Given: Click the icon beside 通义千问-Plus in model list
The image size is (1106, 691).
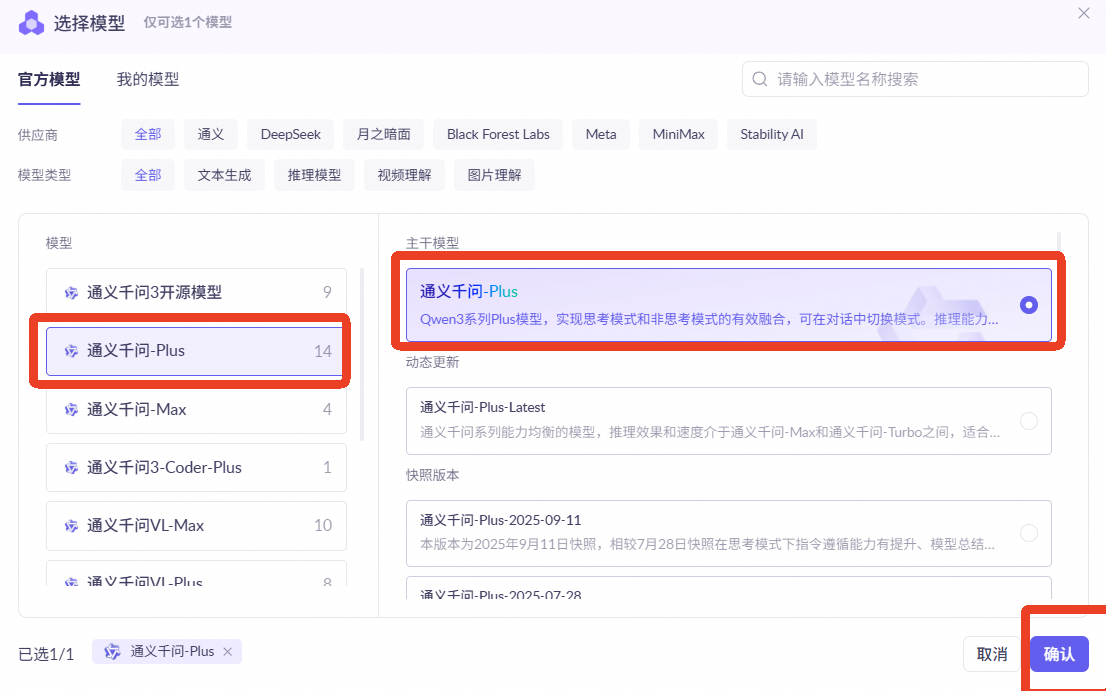Looking at the screenshot, I should (71, 351).
